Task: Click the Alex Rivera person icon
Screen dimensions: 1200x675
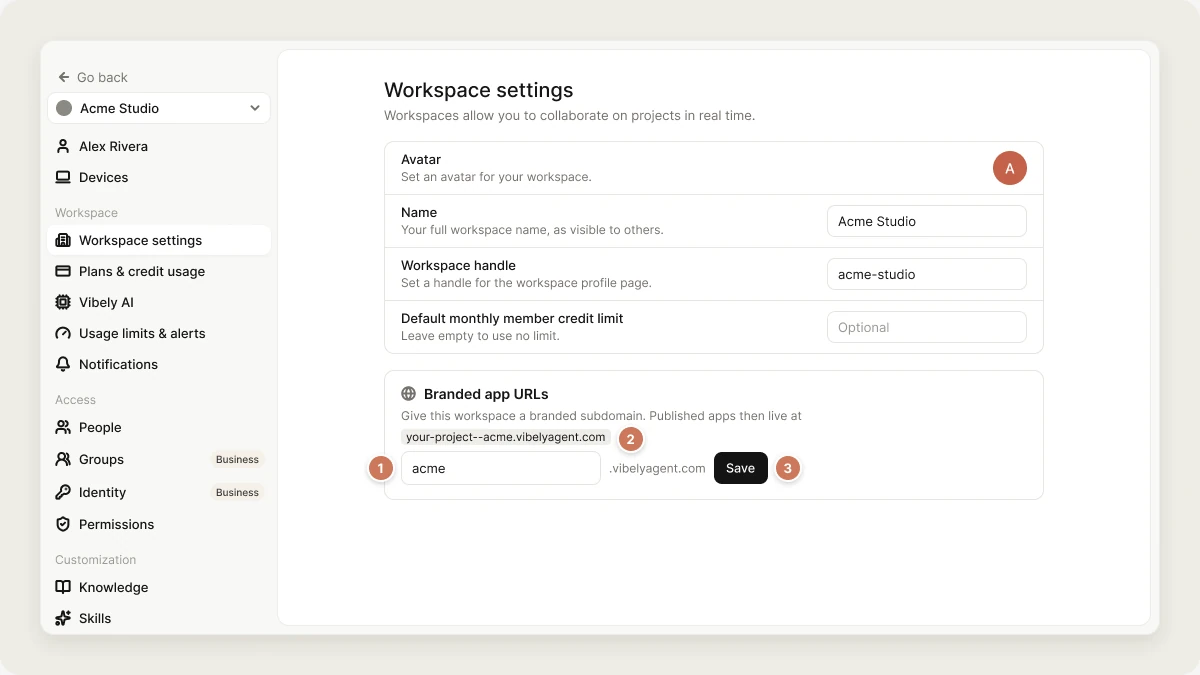Action: (x=63, y=146)
